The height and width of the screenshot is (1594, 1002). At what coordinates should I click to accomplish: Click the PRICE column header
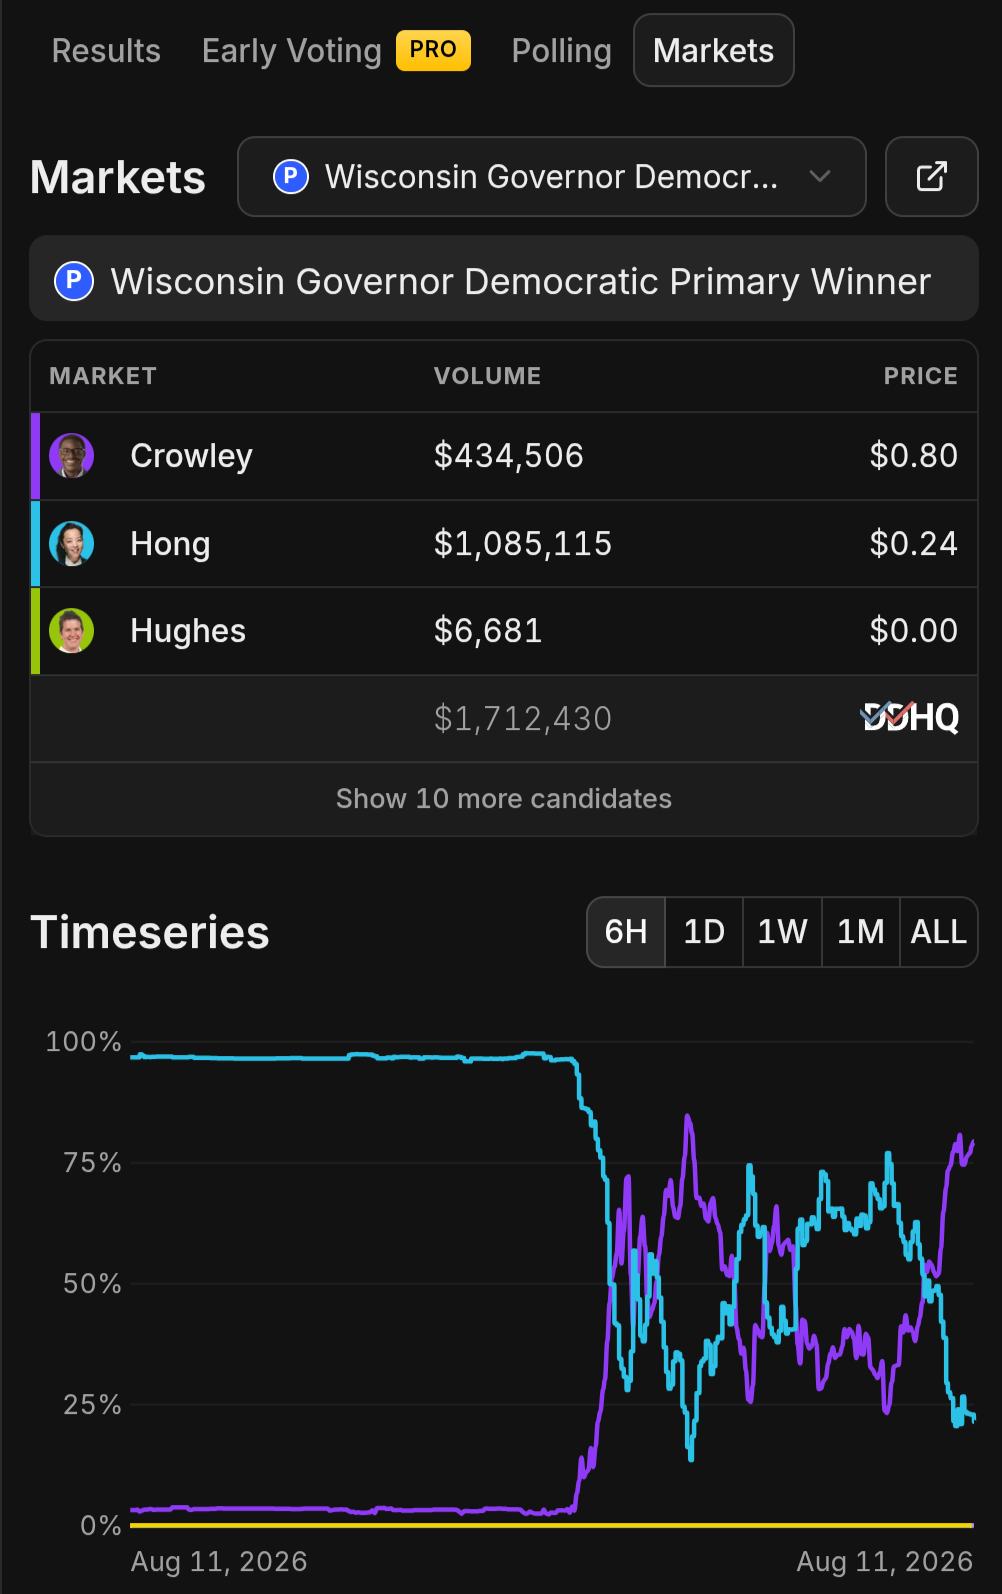pos(921,376)
